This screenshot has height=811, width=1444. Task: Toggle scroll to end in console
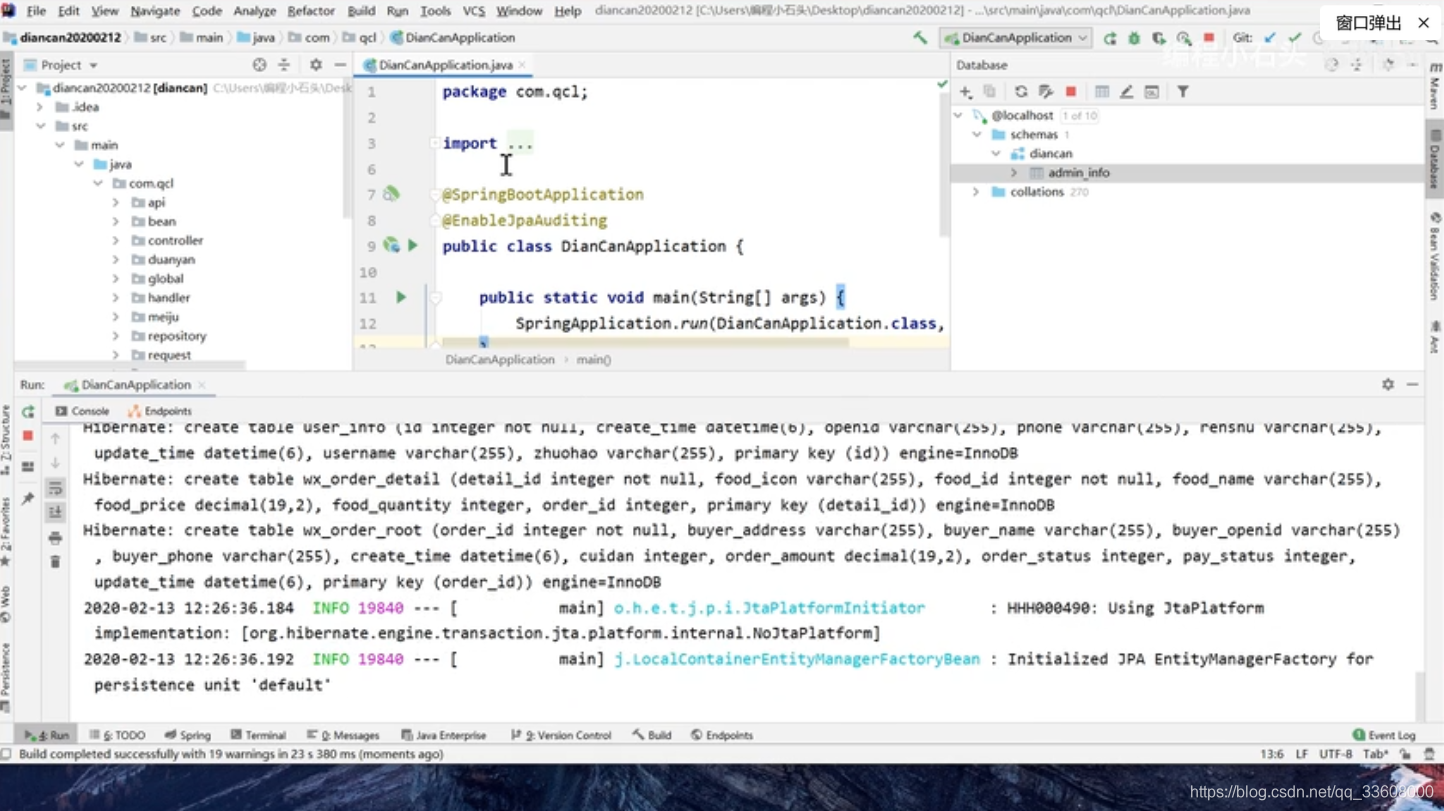coord(55,513)
